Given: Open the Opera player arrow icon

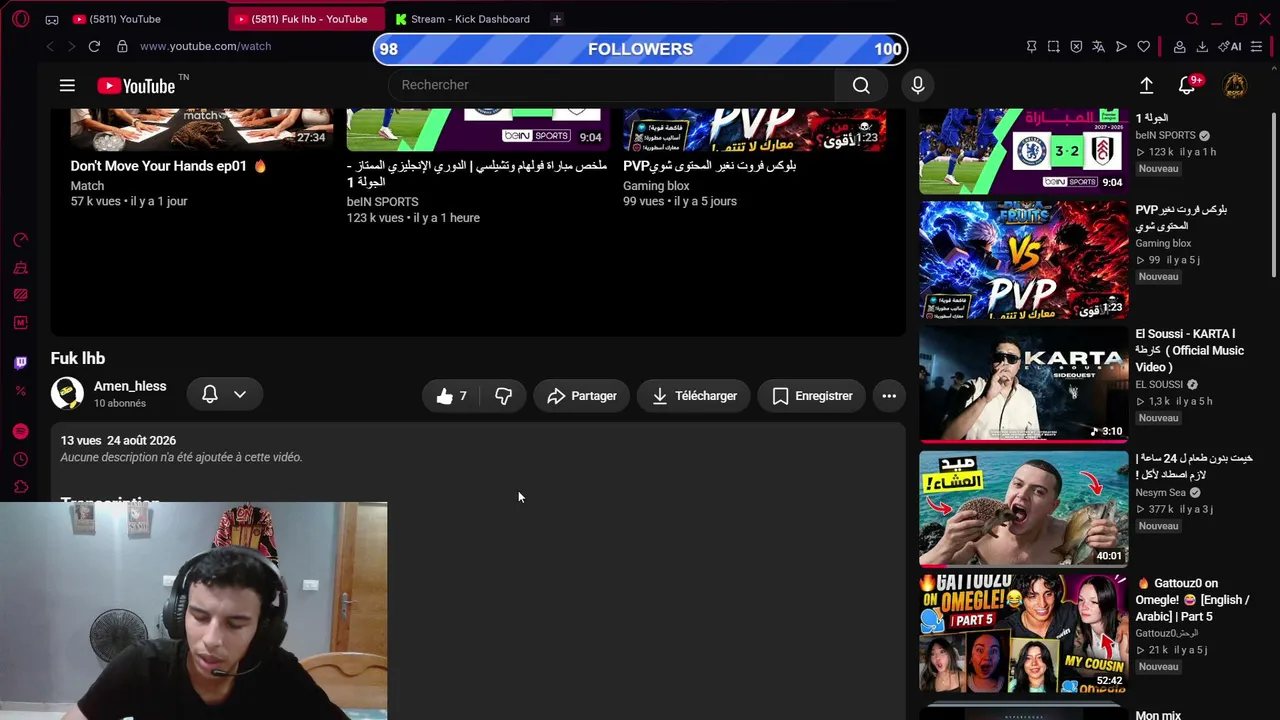Looking at the screenshot, I should [x=1121, y=46].
